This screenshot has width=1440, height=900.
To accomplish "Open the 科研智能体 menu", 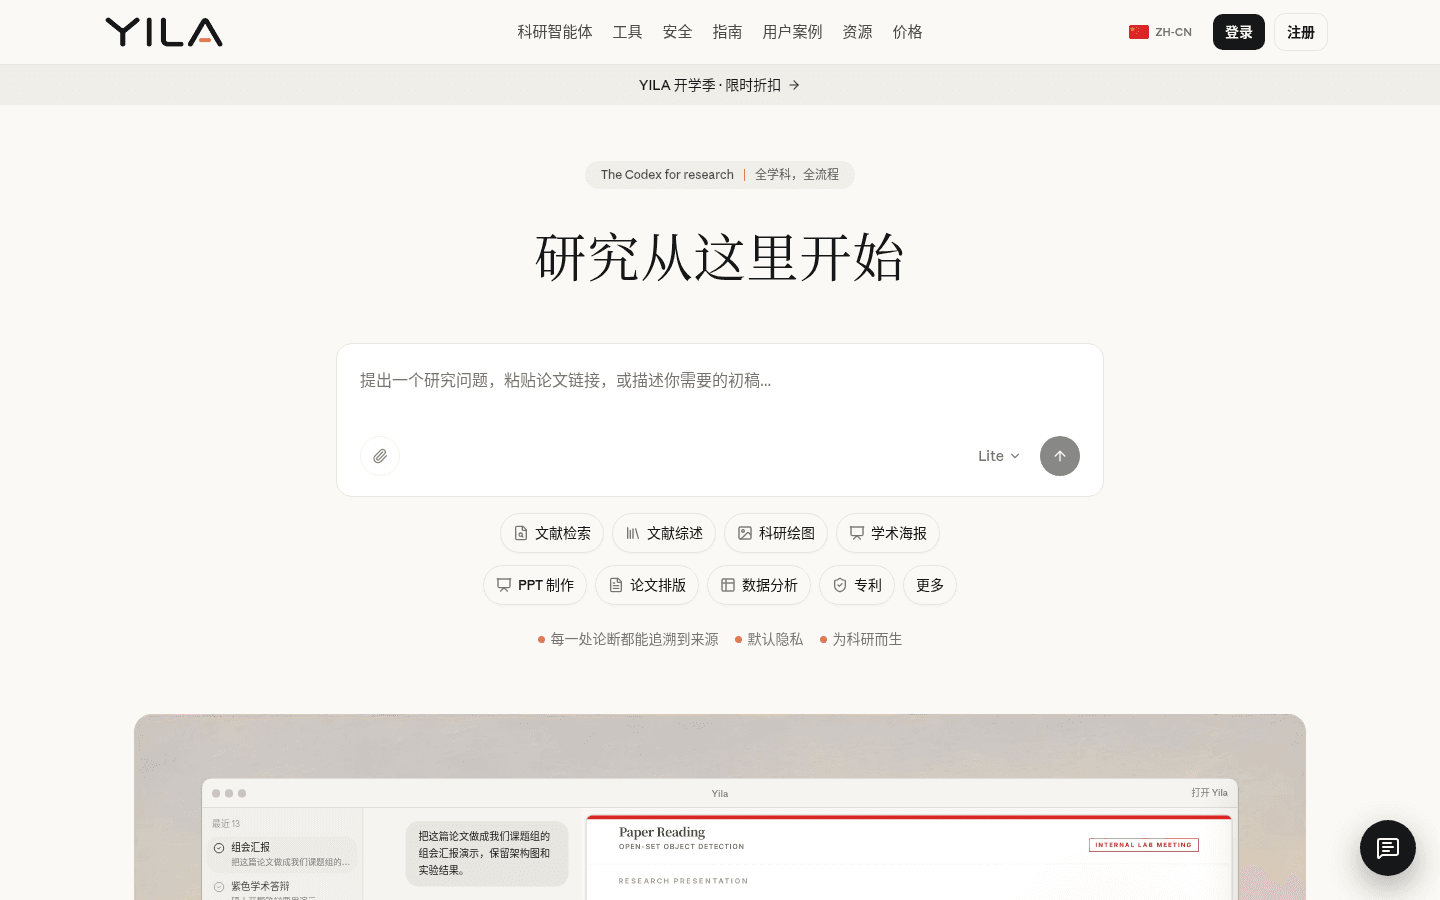I will point(555,32).
